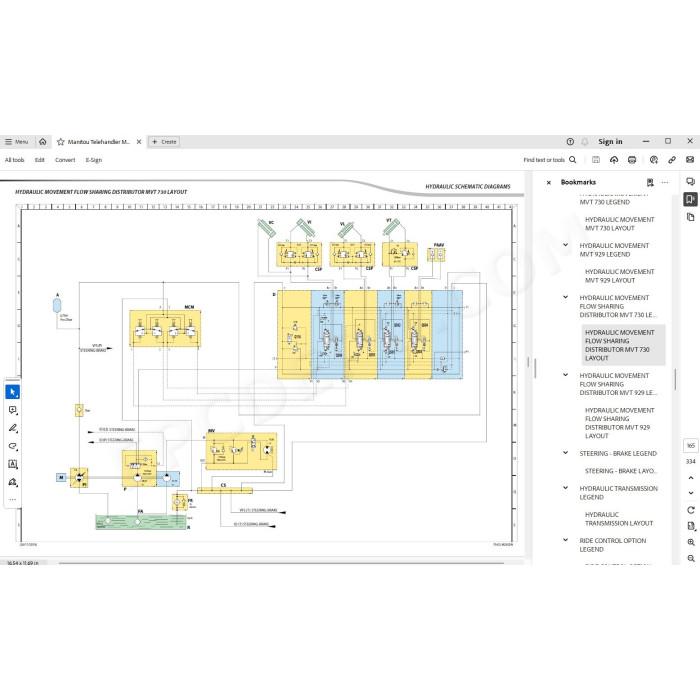The height and width of the screenshot is (700, 700).
Task: Rotate the page with the rotate icon
Action: (x=691, y=510)
